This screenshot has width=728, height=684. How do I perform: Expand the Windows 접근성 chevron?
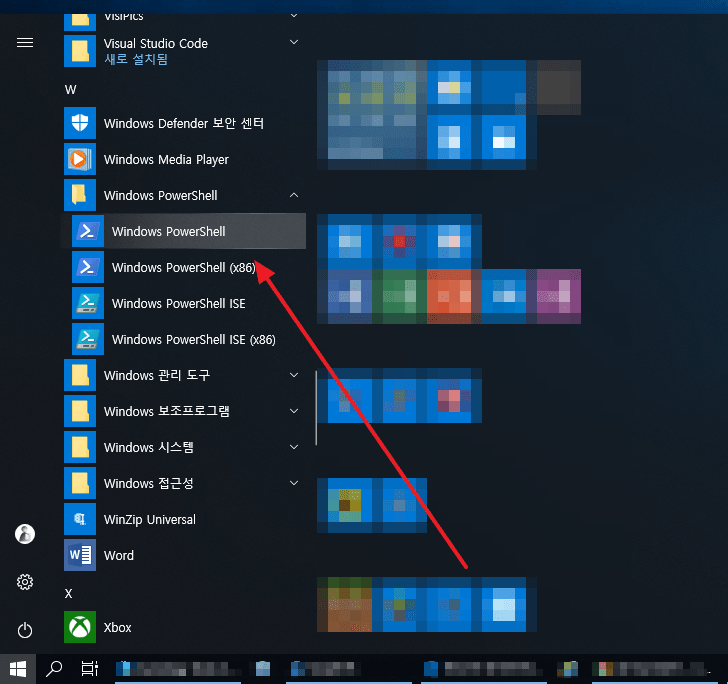[x=294, y=483]
